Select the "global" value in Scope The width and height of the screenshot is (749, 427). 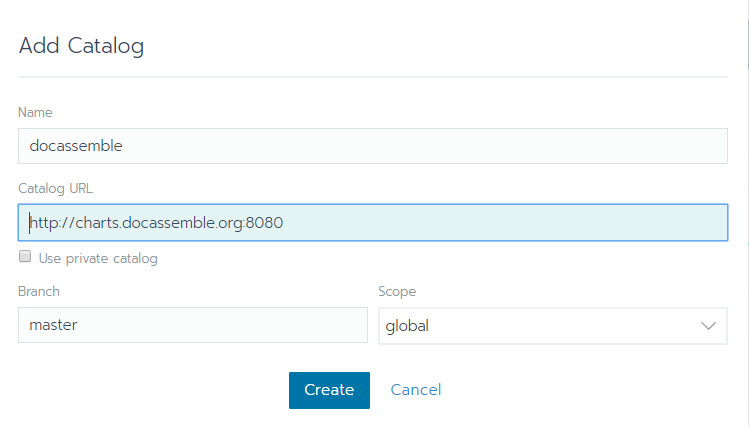click(x=408, y=326)
